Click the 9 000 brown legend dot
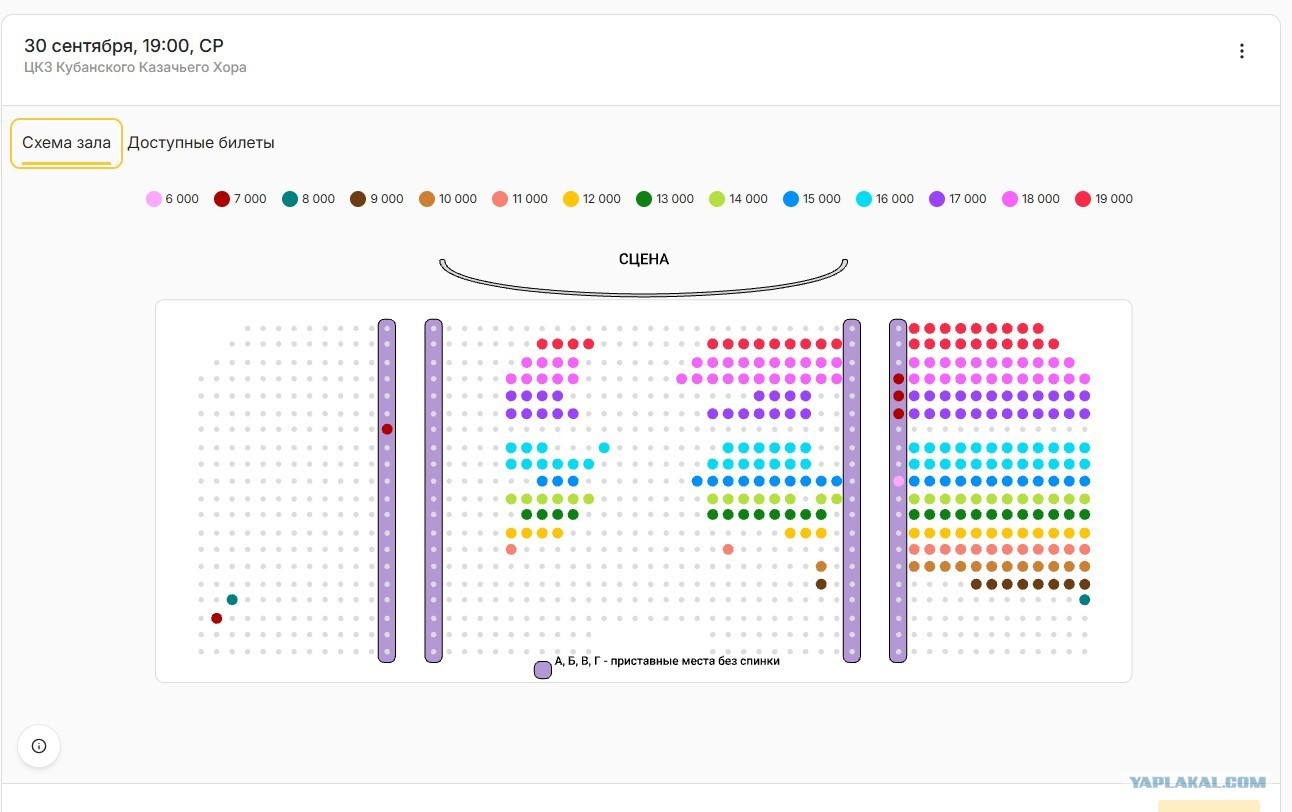 (x=358, y=199)
